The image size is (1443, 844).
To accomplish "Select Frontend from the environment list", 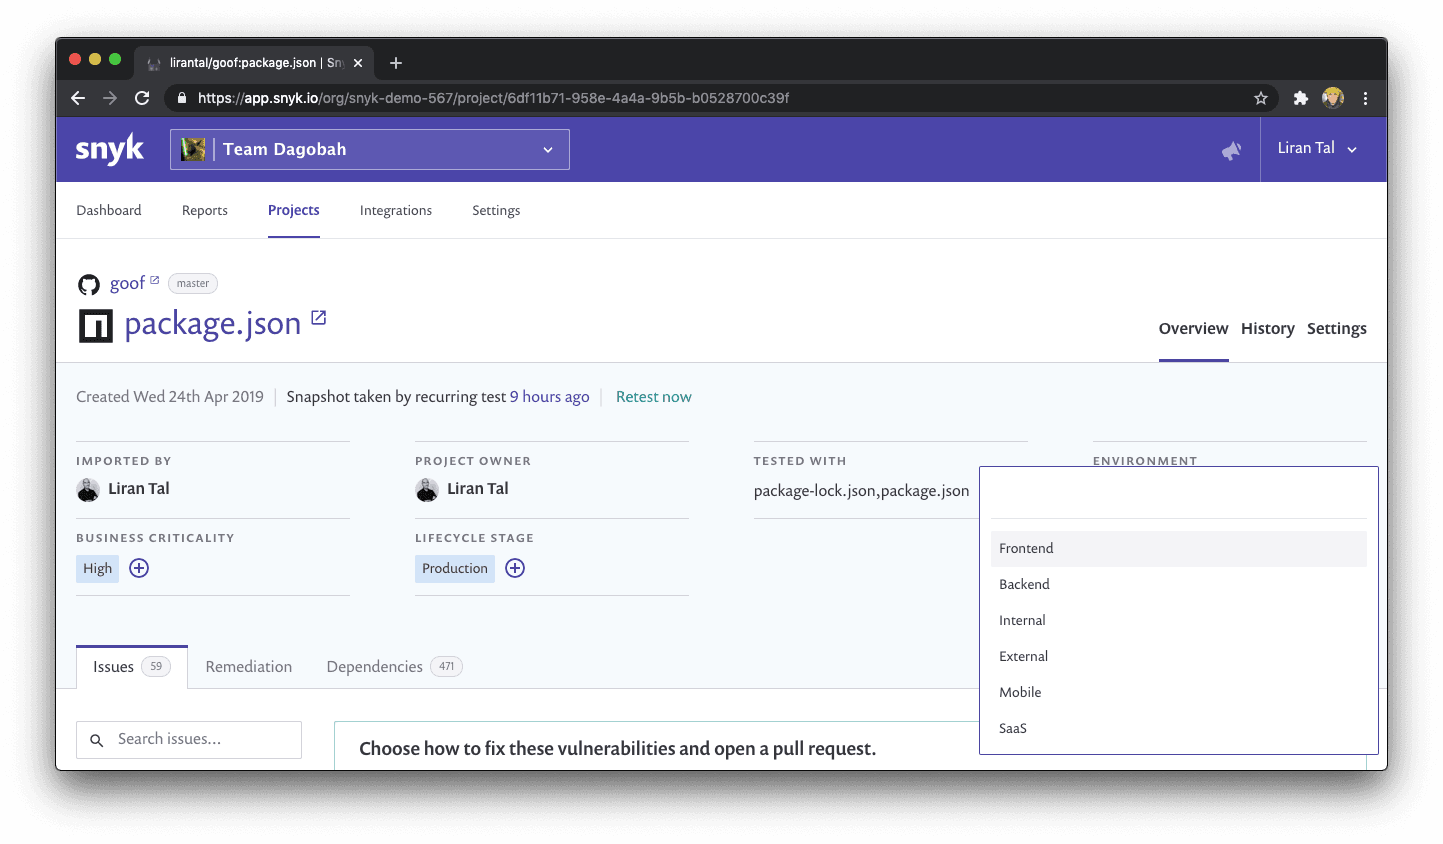I will [x=1179, y=548].
